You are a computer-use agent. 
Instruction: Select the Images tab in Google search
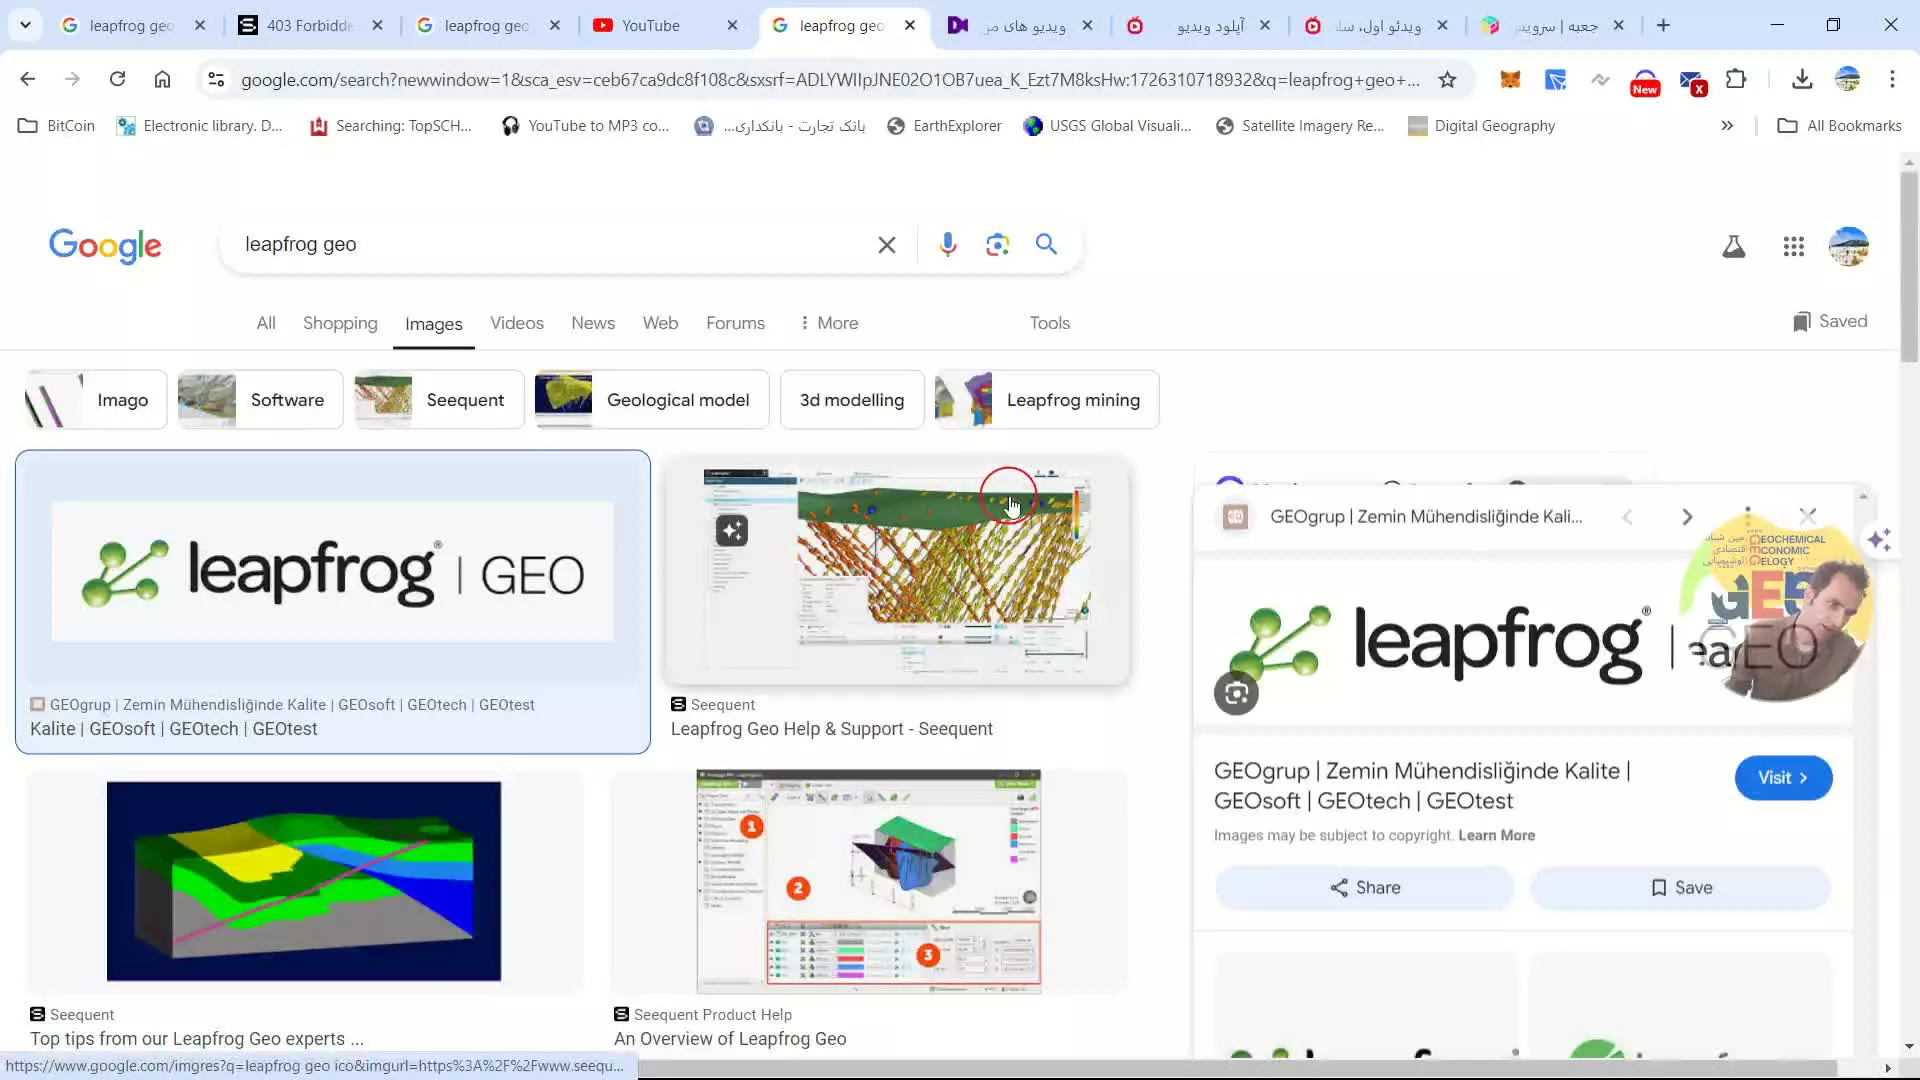click(x=434, y=322)
